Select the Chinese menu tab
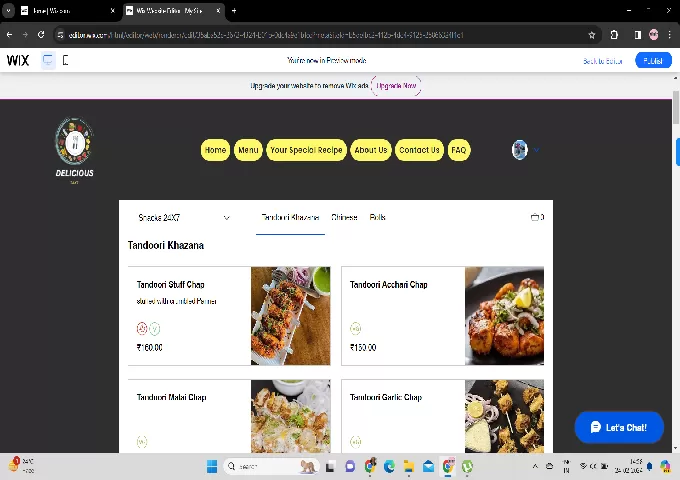680x480 pixels. tap(344, 217)
